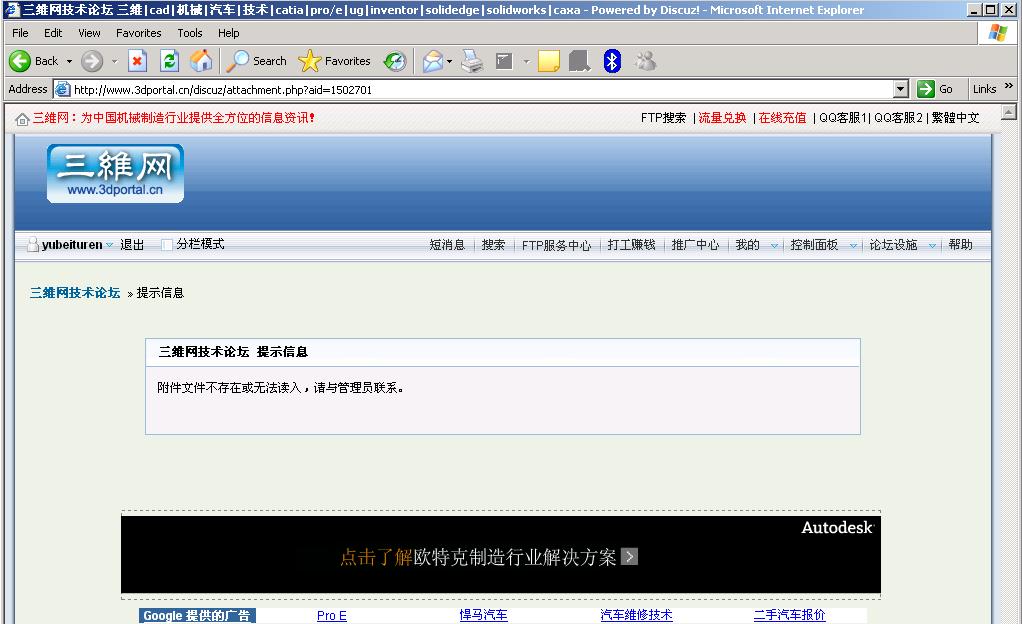Switch to 繁體中文 language link
This screenshot has width=1022, height=624.
click(x=956, y=118)
